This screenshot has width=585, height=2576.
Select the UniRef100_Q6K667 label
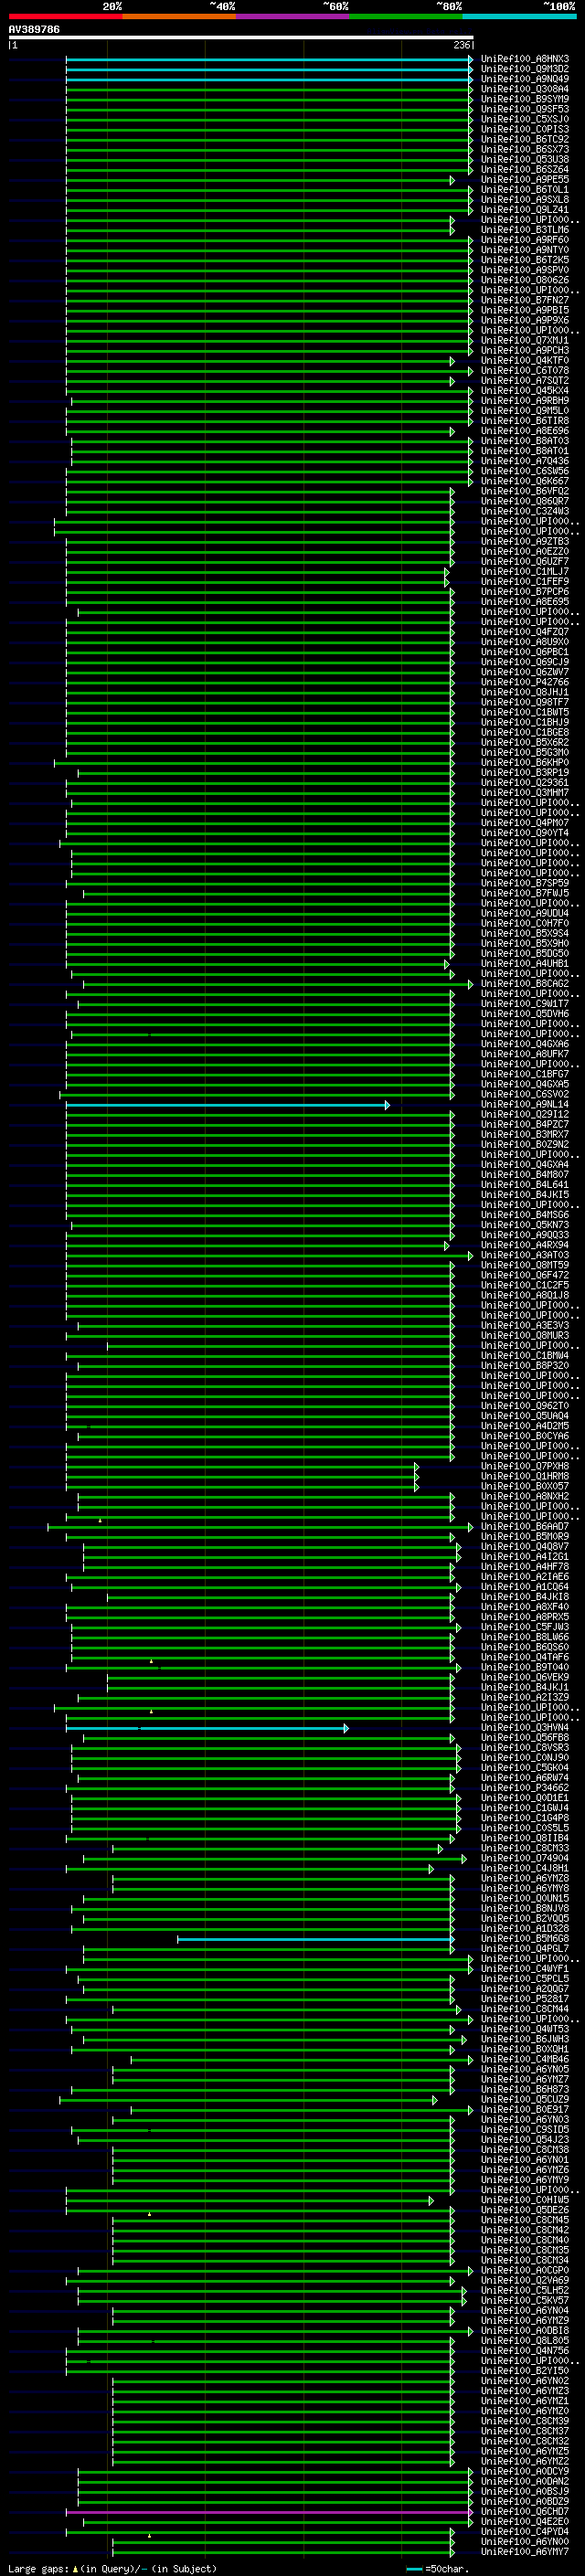(524, 481)
